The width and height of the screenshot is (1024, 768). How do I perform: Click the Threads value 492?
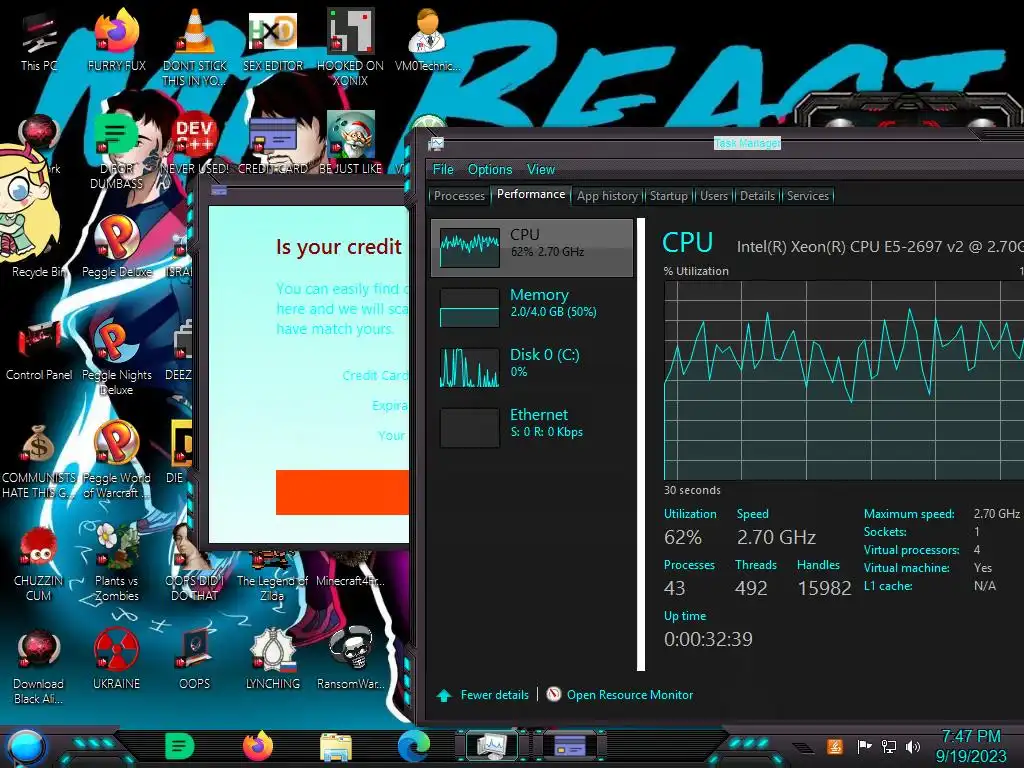(x=751, y=588)
